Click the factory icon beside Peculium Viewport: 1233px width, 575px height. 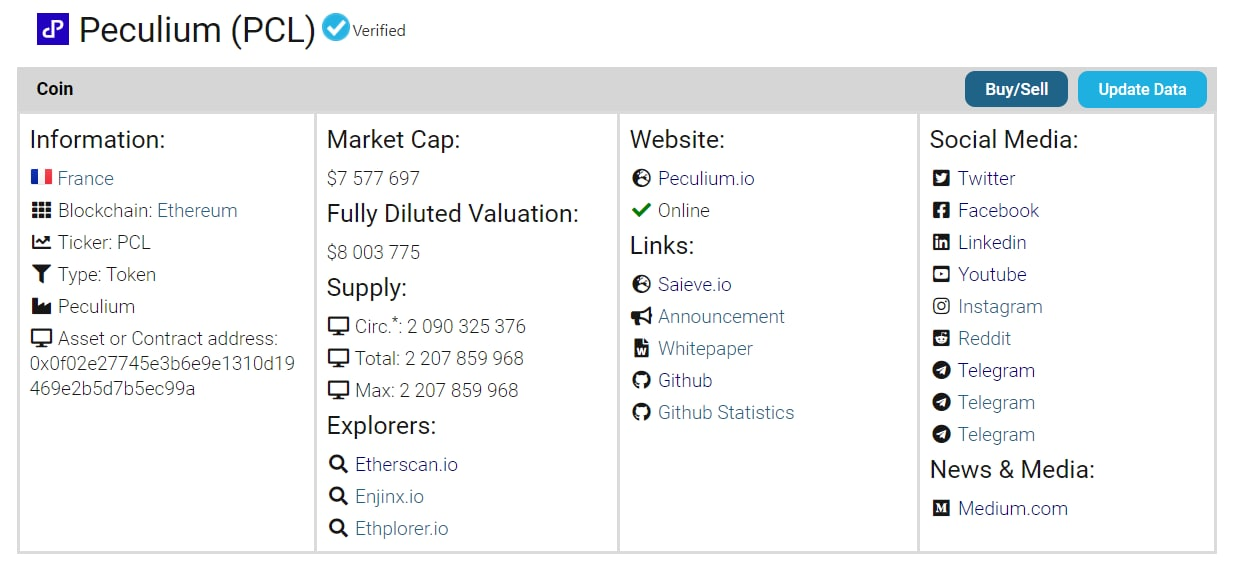pyautogui.click(x=41, y=306)
